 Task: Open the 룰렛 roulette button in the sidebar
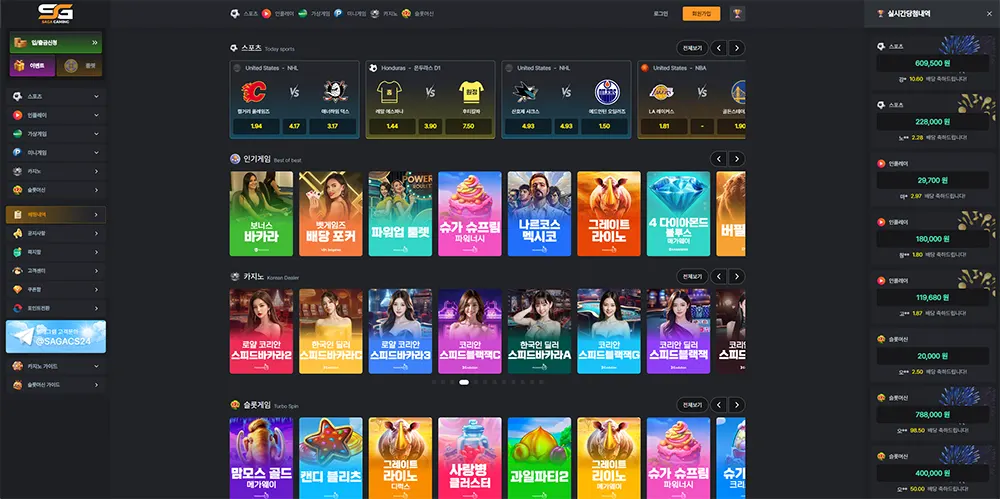coord(79,66)
